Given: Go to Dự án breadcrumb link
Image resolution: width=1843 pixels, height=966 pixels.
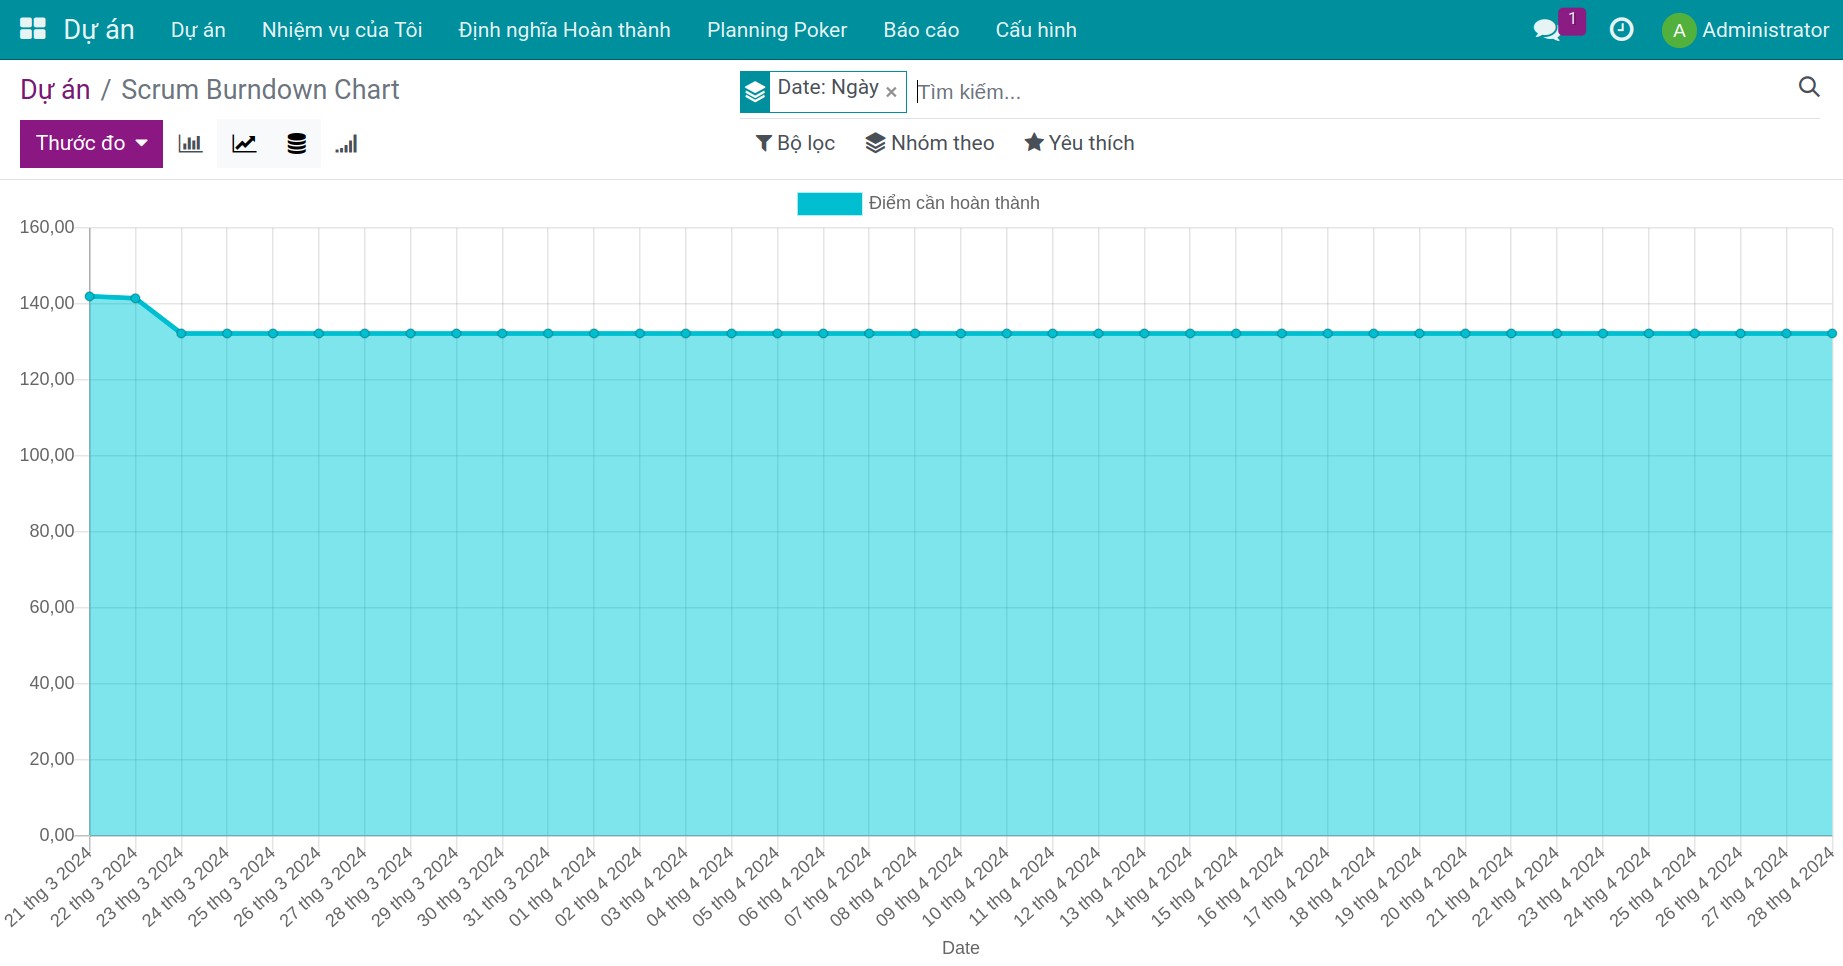Looking at the screenshot, I should (55, 90).
